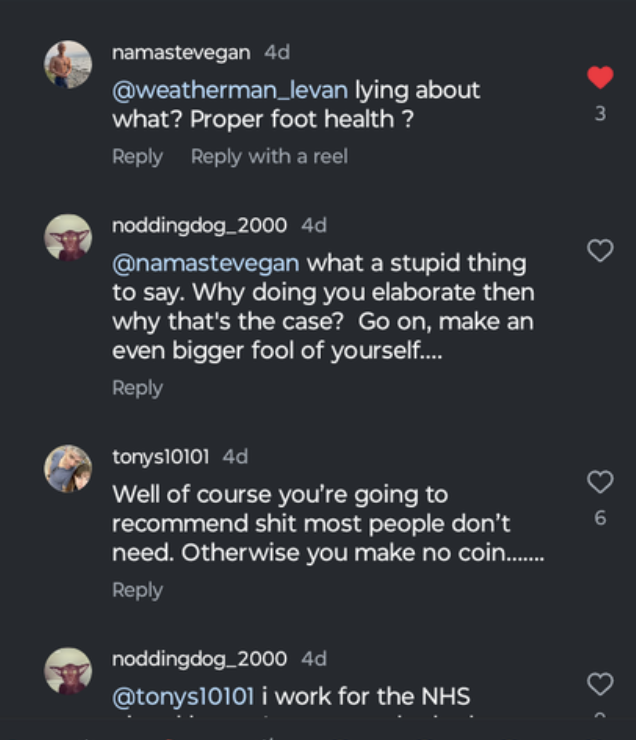Screen dimensions: 636x740
Task: Open the @namastevegan mention link
Action: point(205,263)
